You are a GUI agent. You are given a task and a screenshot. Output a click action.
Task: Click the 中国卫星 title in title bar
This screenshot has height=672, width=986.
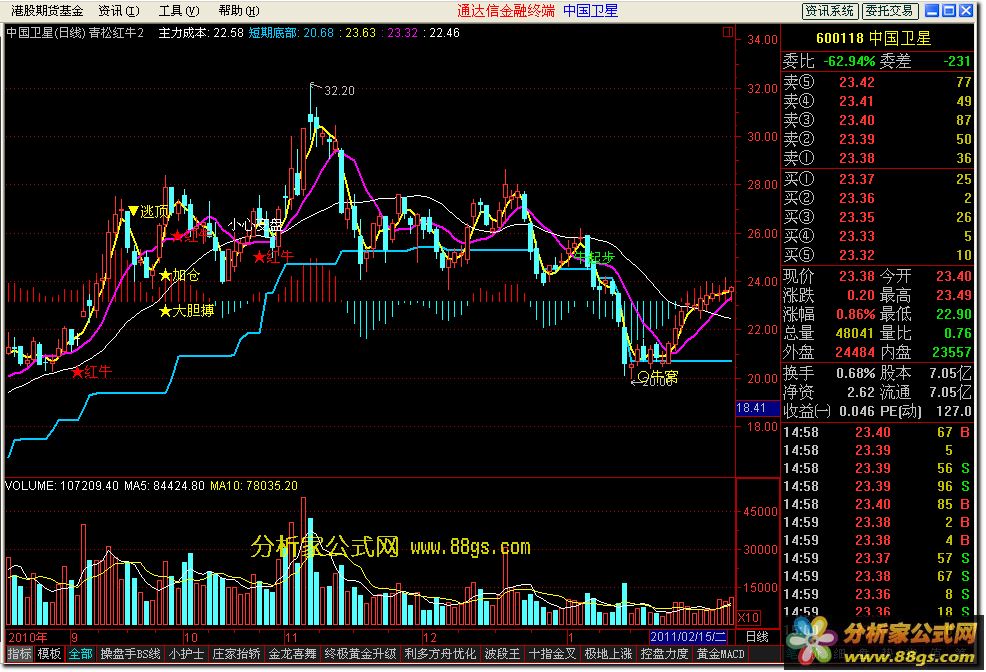(x=590, y=11)
